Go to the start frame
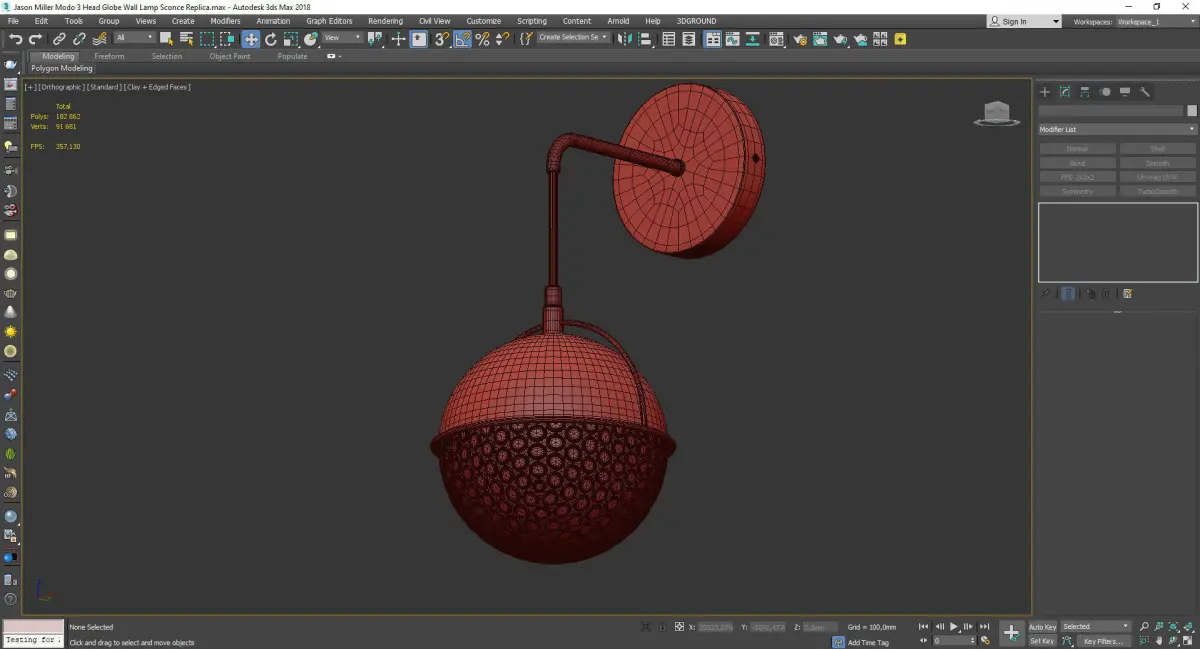 [923, 626]
